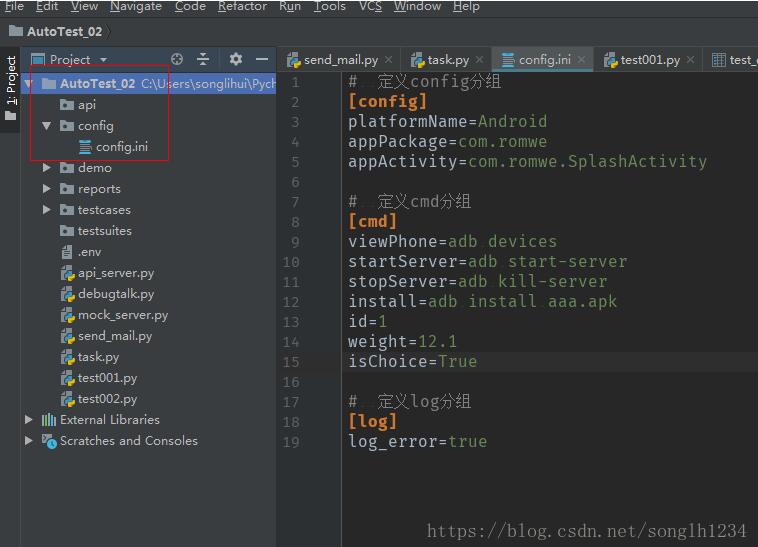Open the Refactor menu
Screen dimensions: 758x547
242,6
